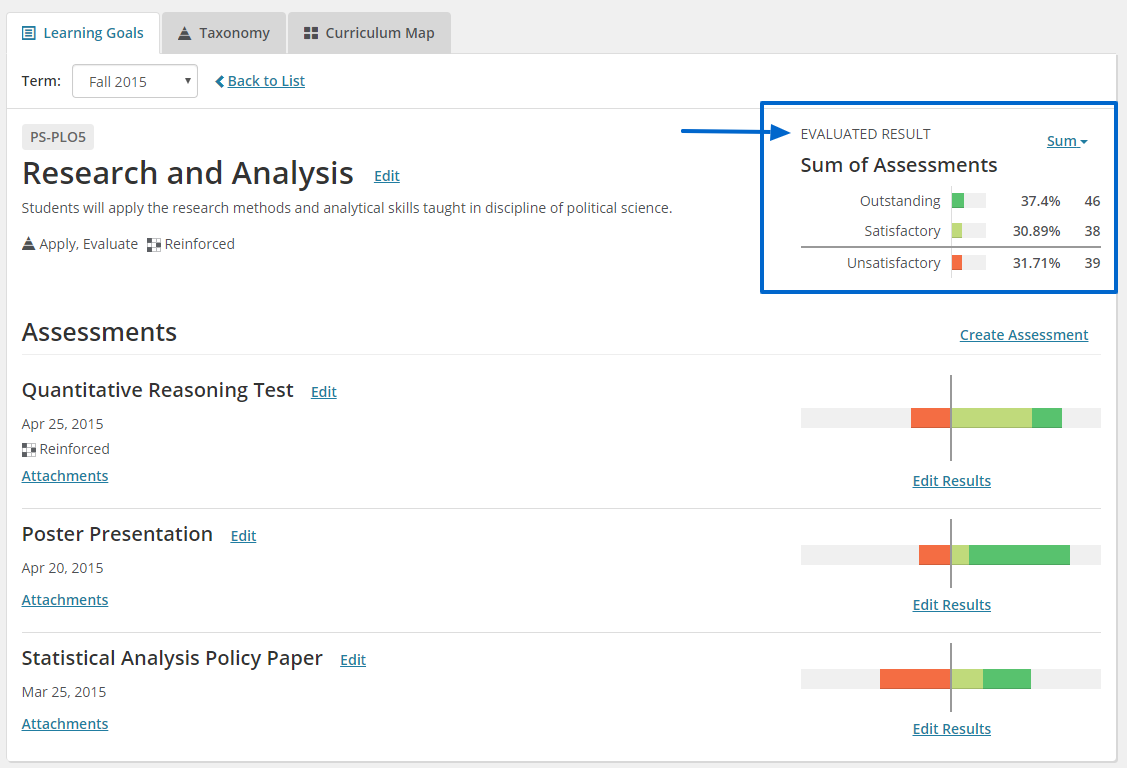Viewport: 1127px width, 768px height.
Task: Open Attachments for Statistical Analysis Policy Paper
Action: [x=65, y=723]
